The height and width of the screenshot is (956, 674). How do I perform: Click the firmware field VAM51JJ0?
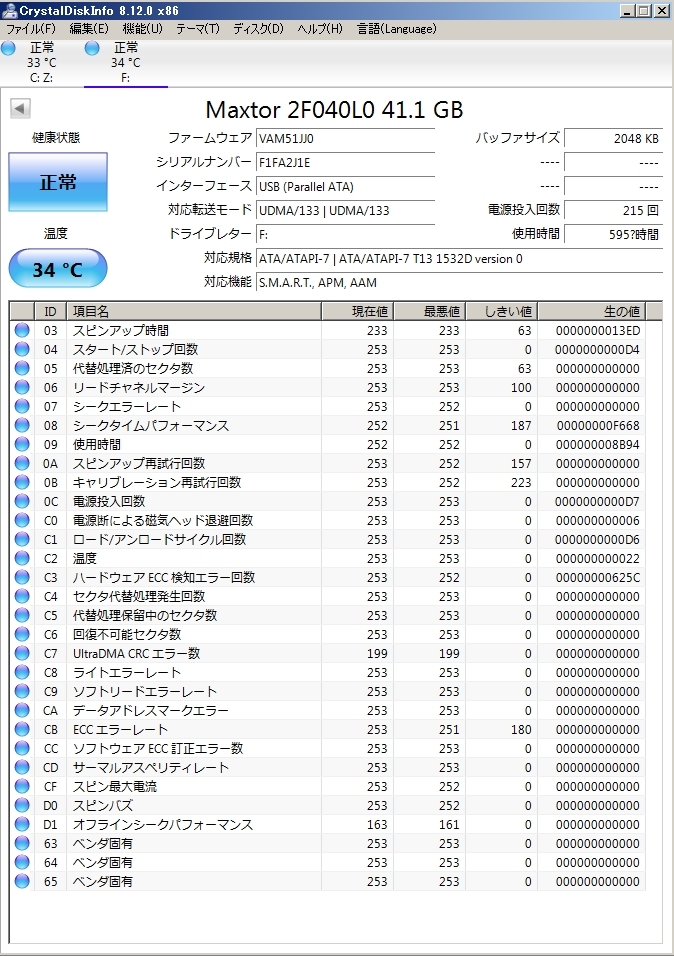coord(345,138)
